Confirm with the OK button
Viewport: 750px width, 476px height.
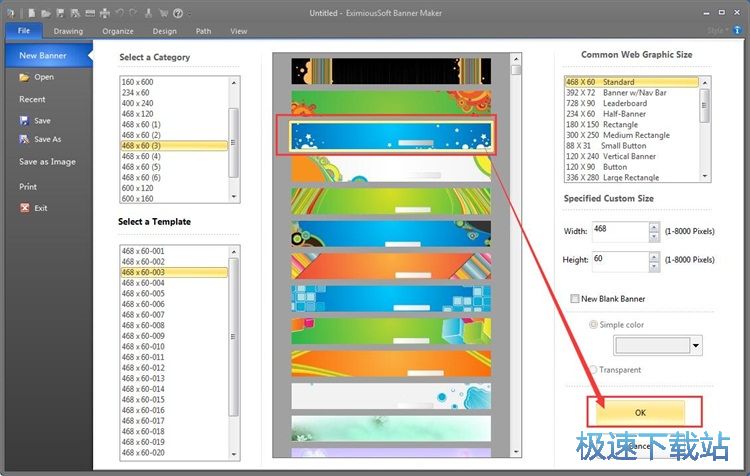[x=640, y=412]
